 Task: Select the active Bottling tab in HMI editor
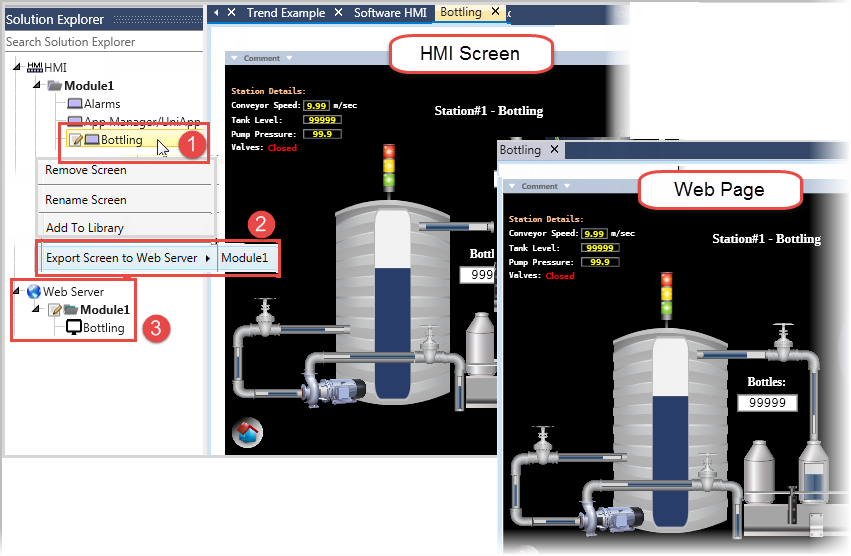pyautogui.click(x=461, y=12)
